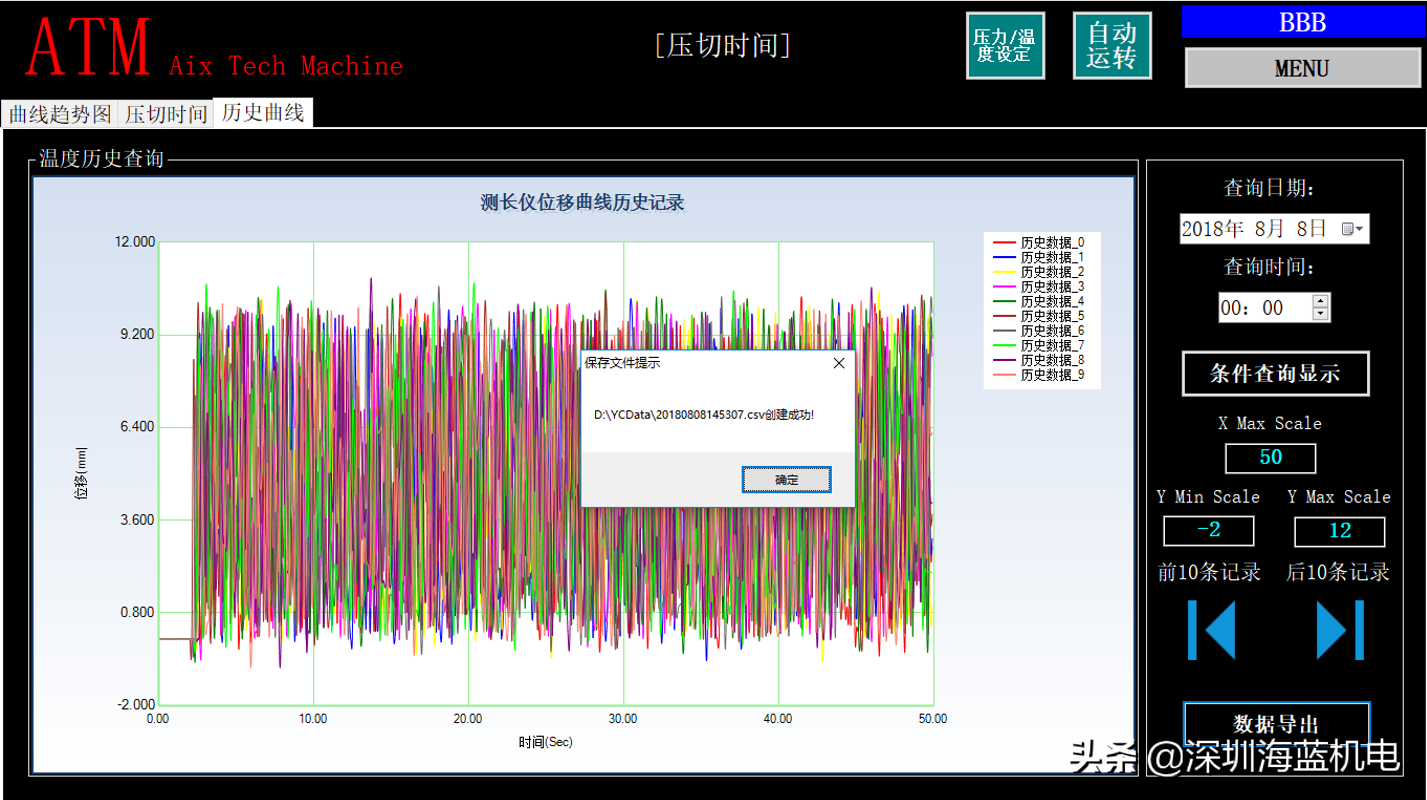Viewport: 1427px width, 800px height.
Task: Click legend entry 历史数据_9
Action: pos(1038,375)
